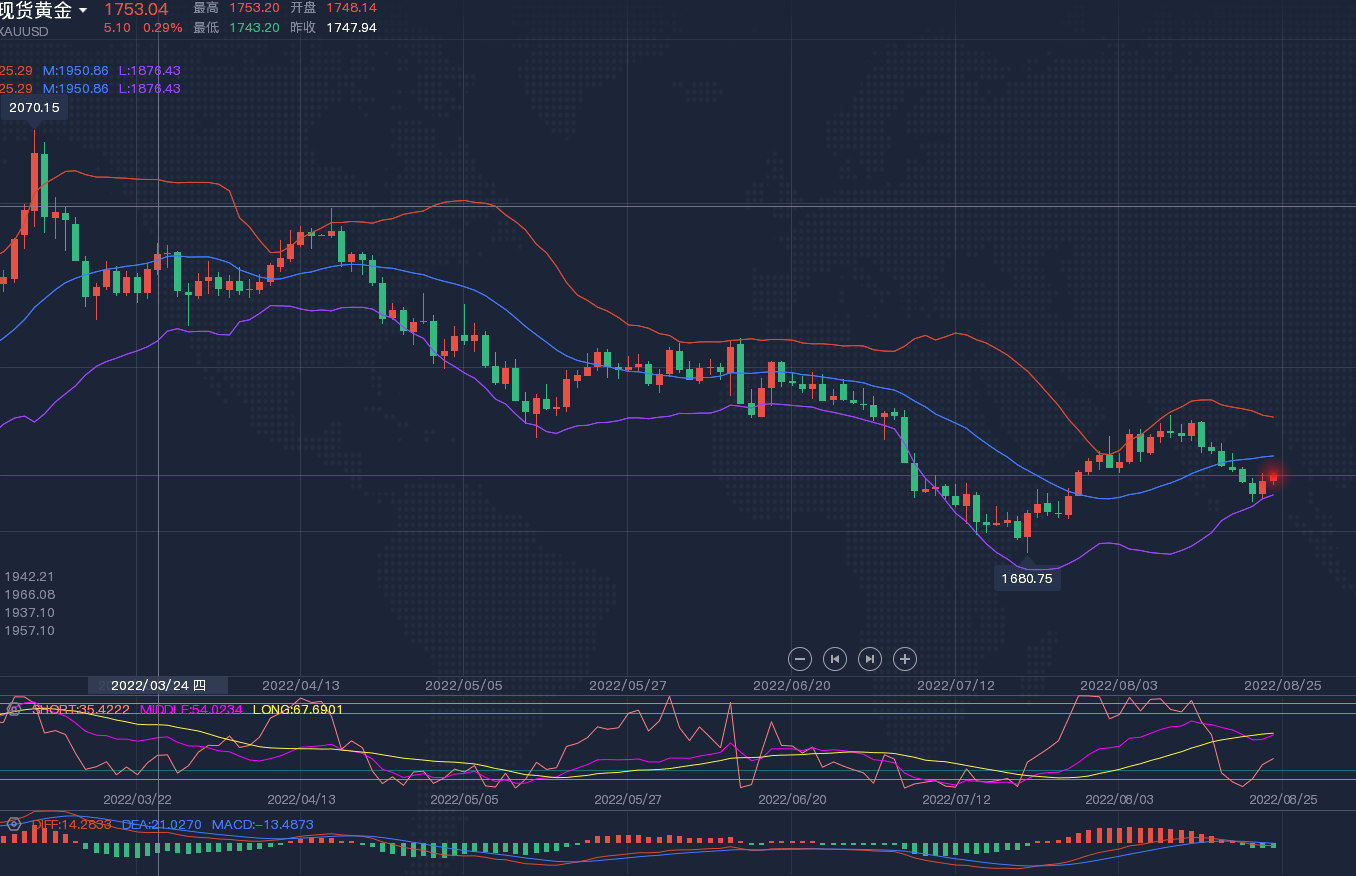1356x876 pixels.
Task: Click the 2022/08/25 date on main axis
Action: 1282,685
